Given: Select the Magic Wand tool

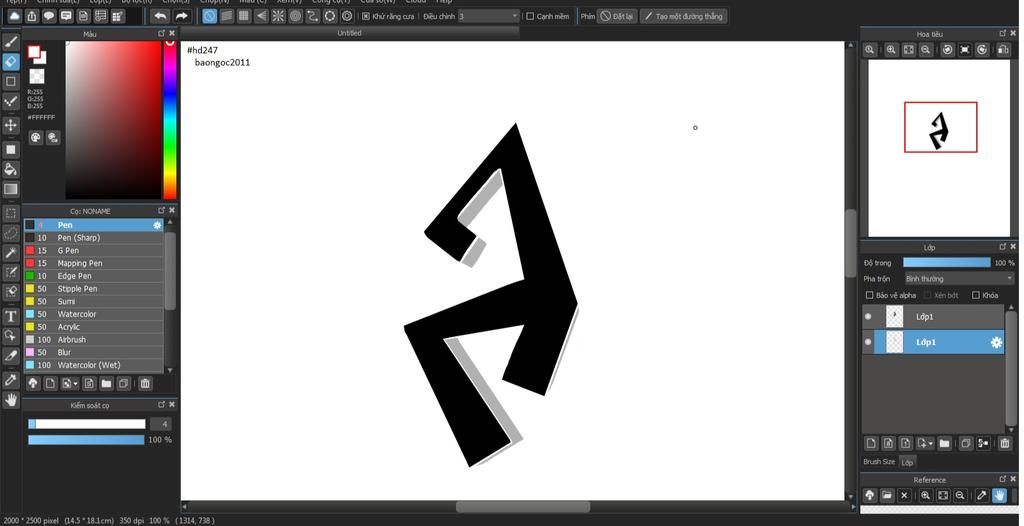Looking at the screenshot, I should 11,253.
